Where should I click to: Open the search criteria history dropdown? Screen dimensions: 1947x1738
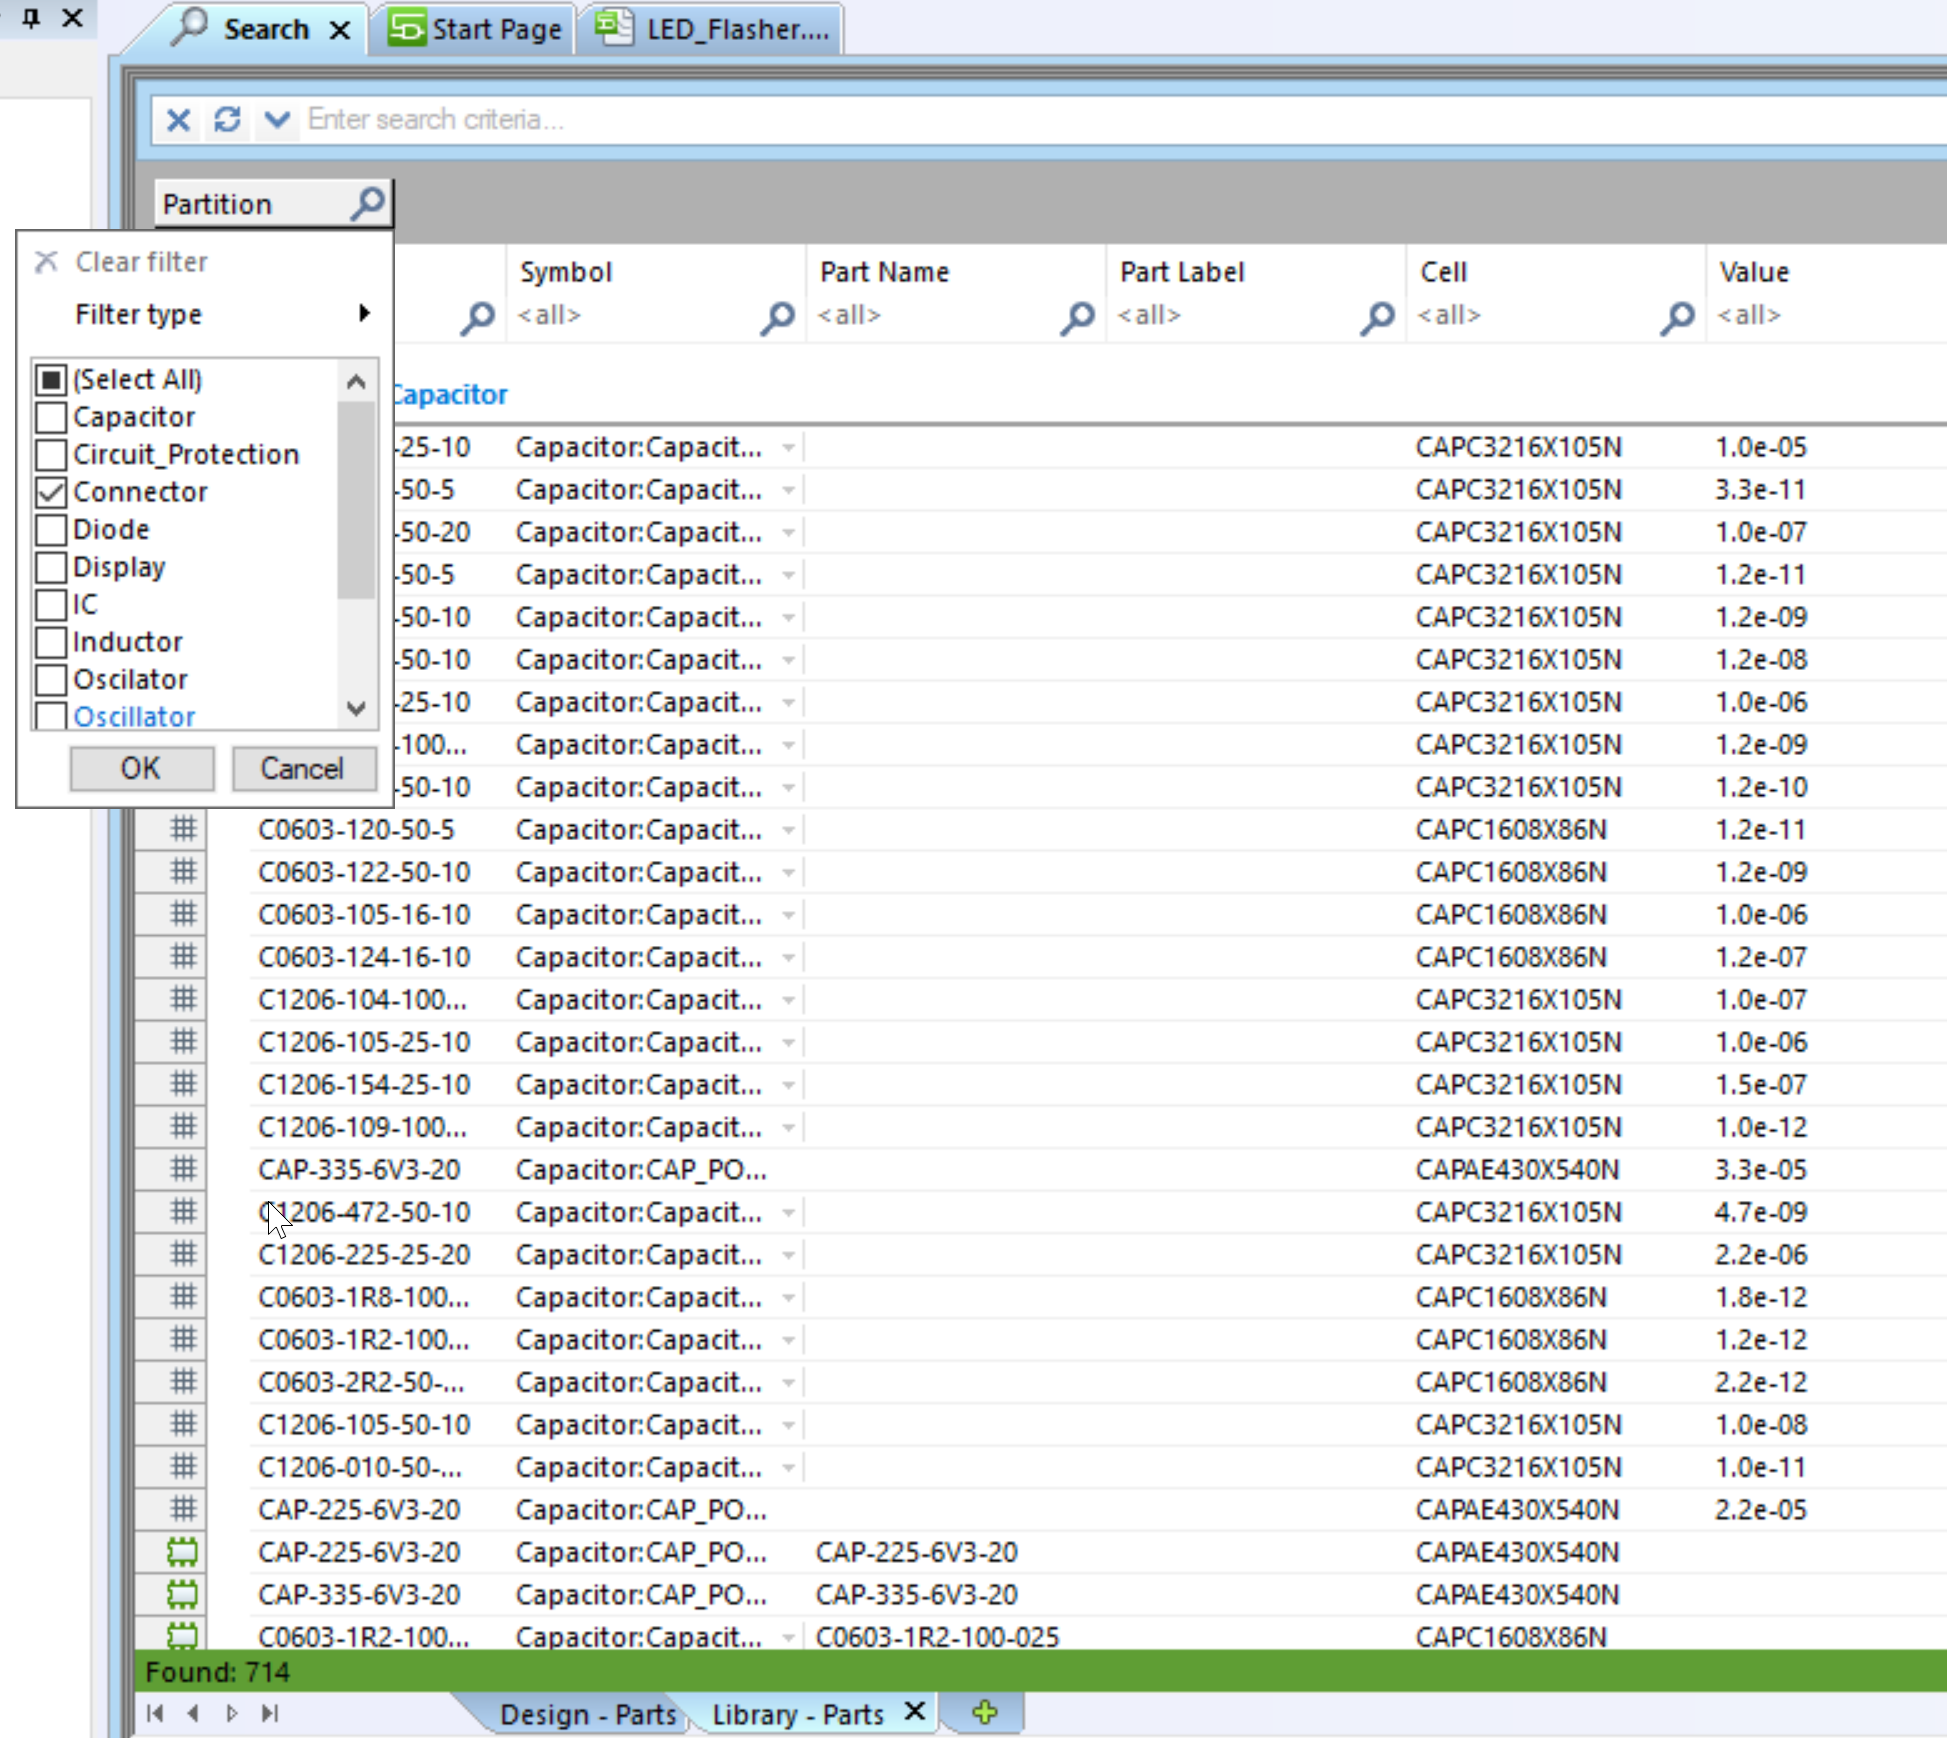(x=276, y=120)
